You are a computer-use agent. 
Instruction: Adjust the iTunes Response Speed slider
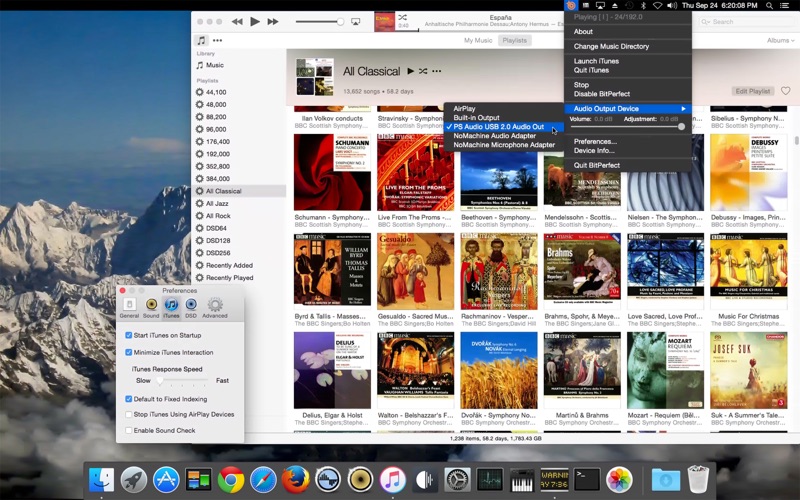[x=160, y=380]
